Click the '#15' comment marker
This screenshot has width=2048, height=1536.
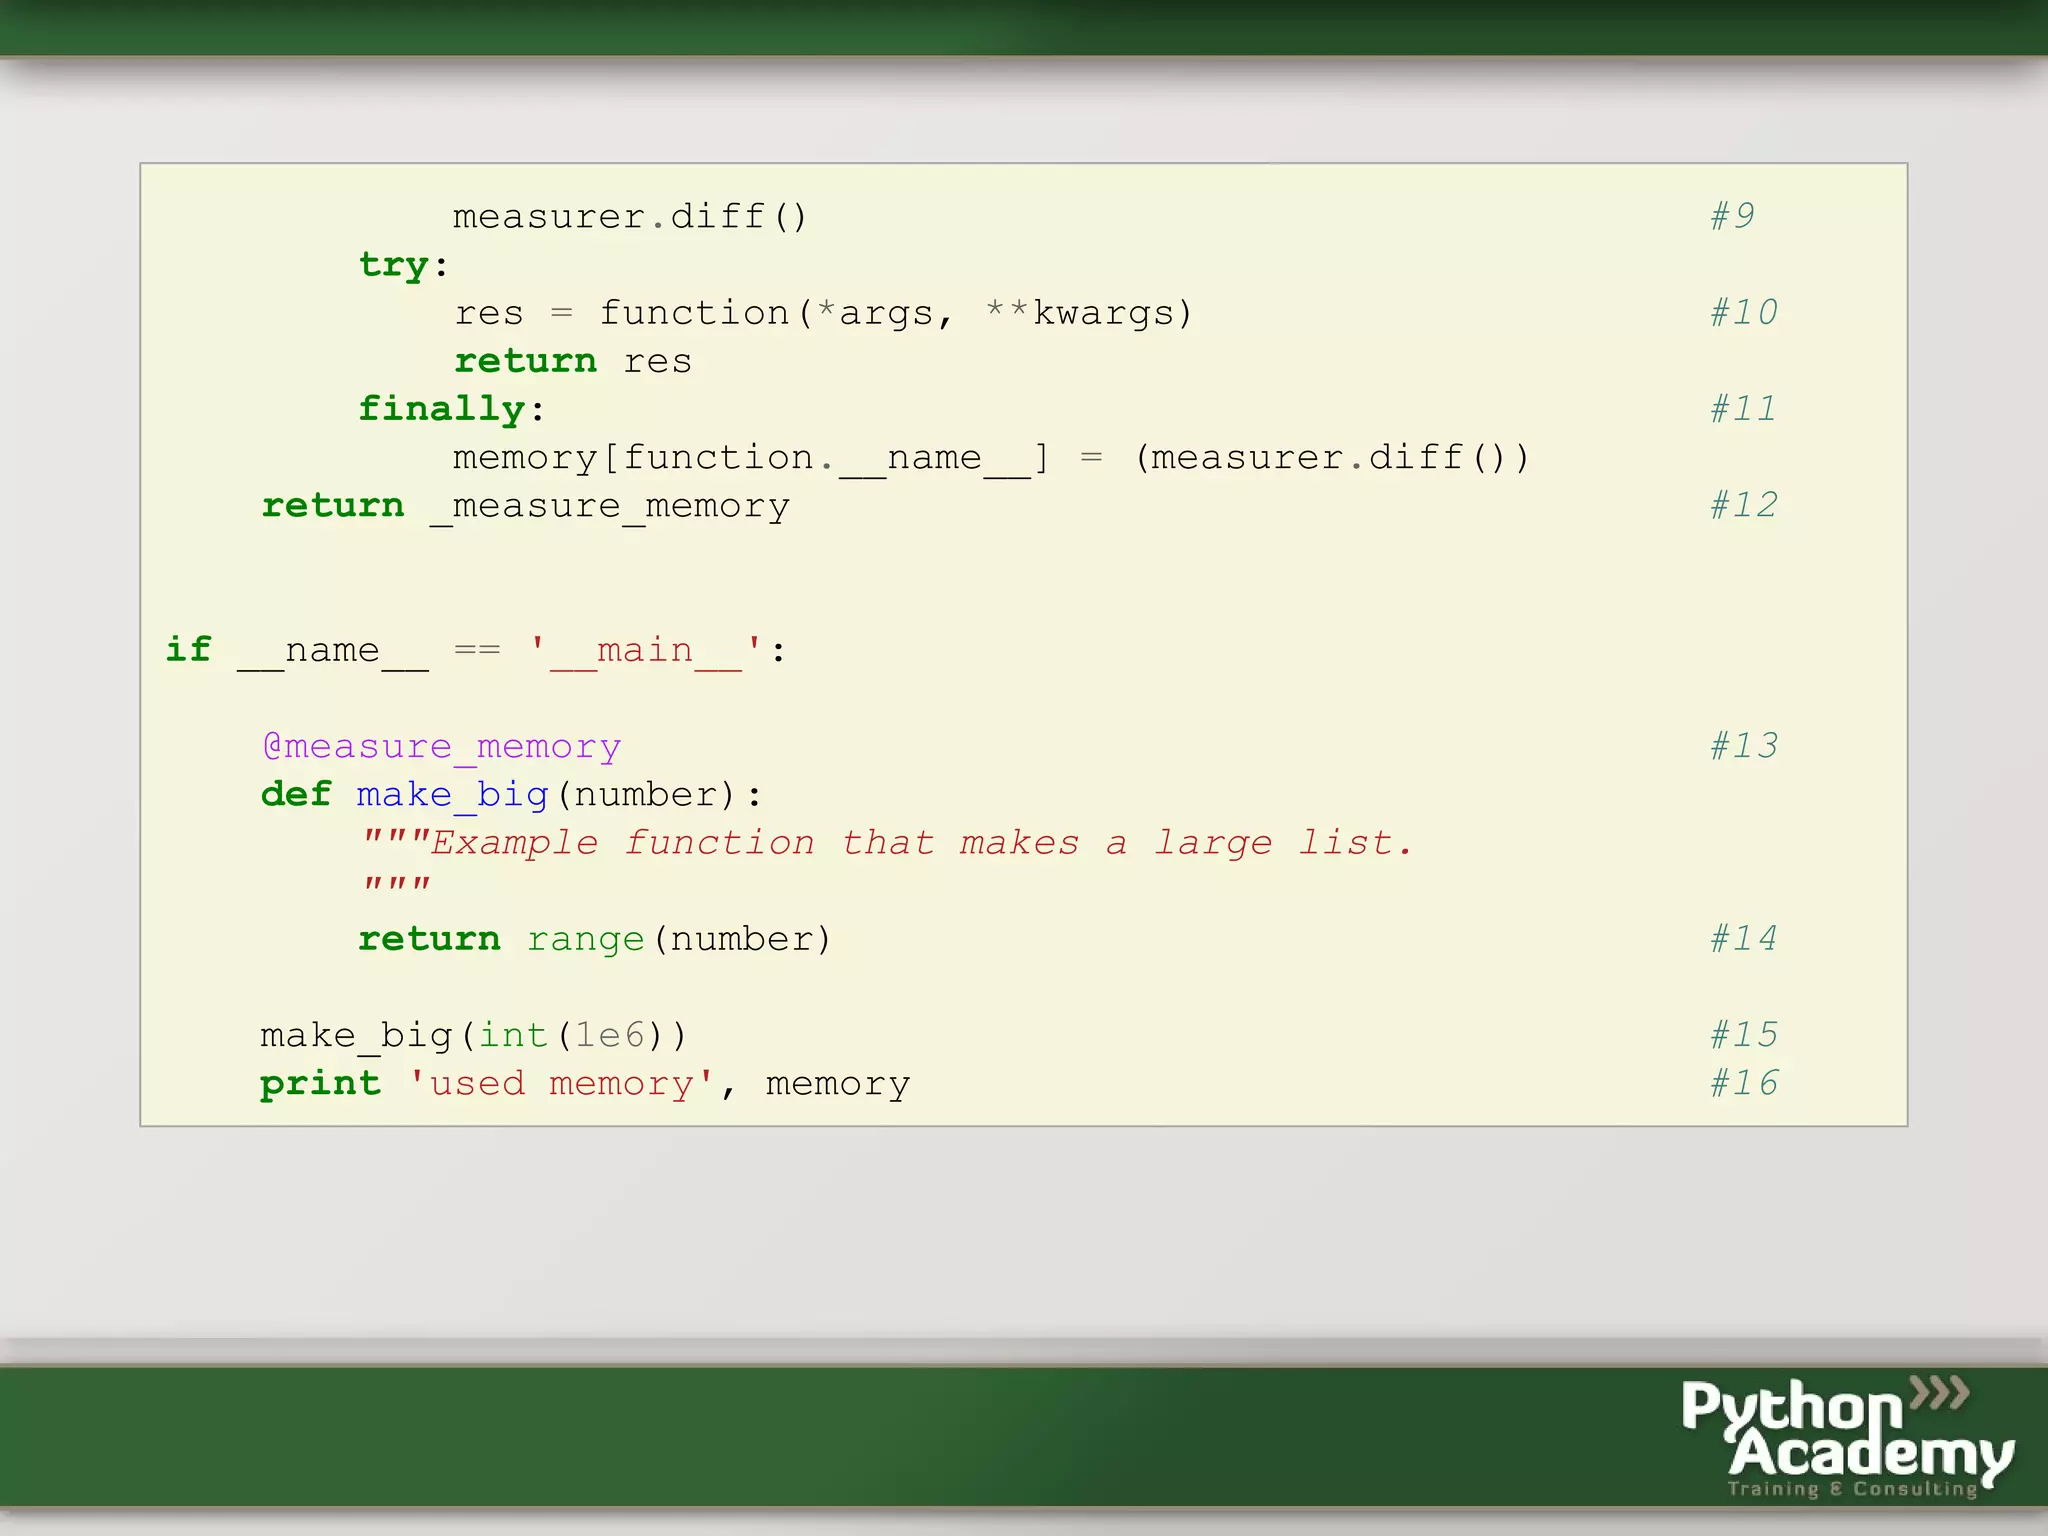(1743, 1034)
